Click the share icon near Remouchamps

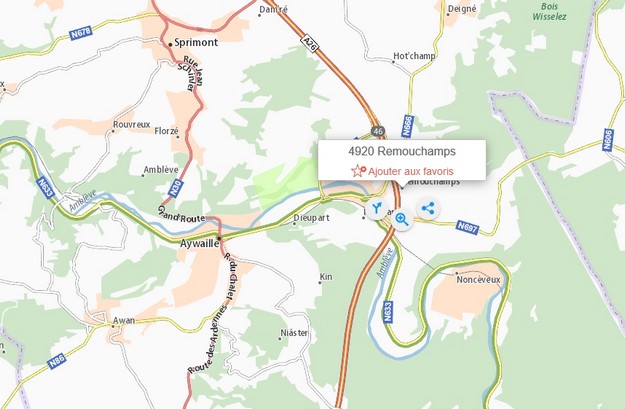tap(428, 208)
